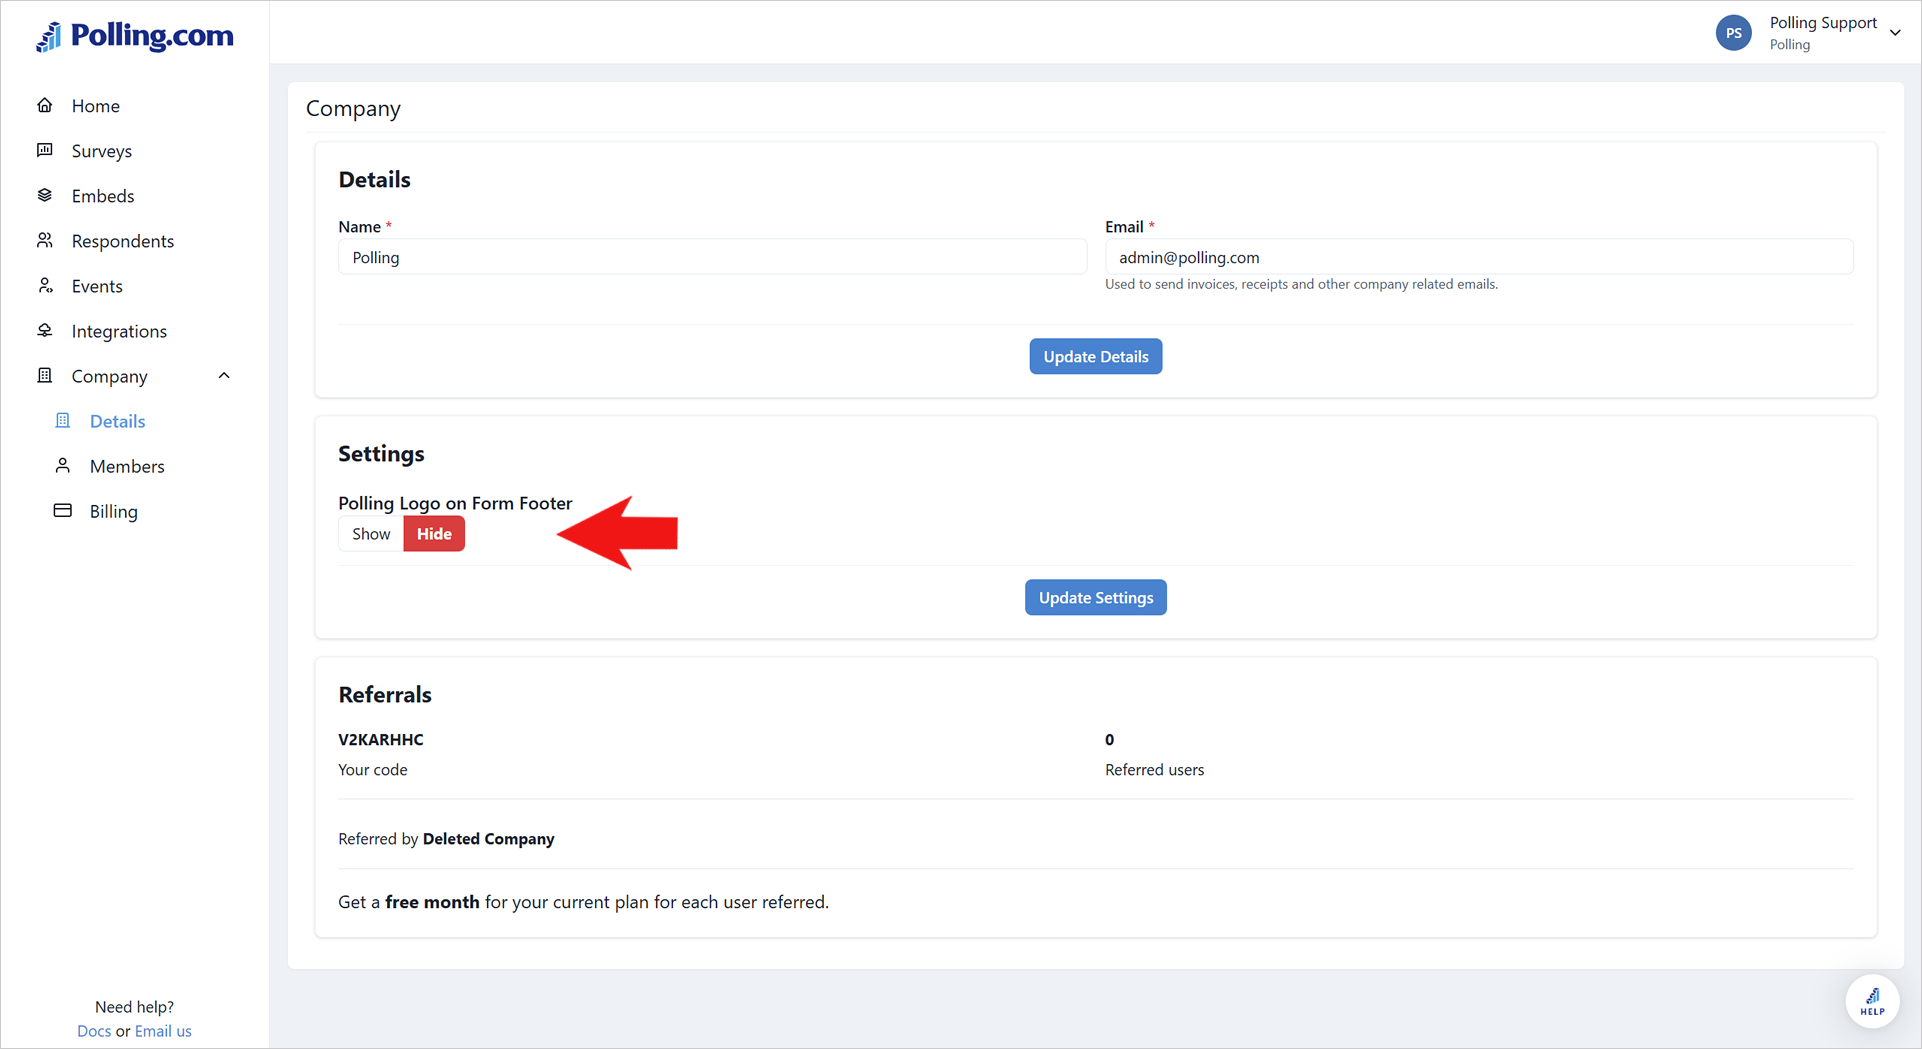Click the company Email field
1922x1049 pixels.
pyautogui.click(x=1479, y=257)
